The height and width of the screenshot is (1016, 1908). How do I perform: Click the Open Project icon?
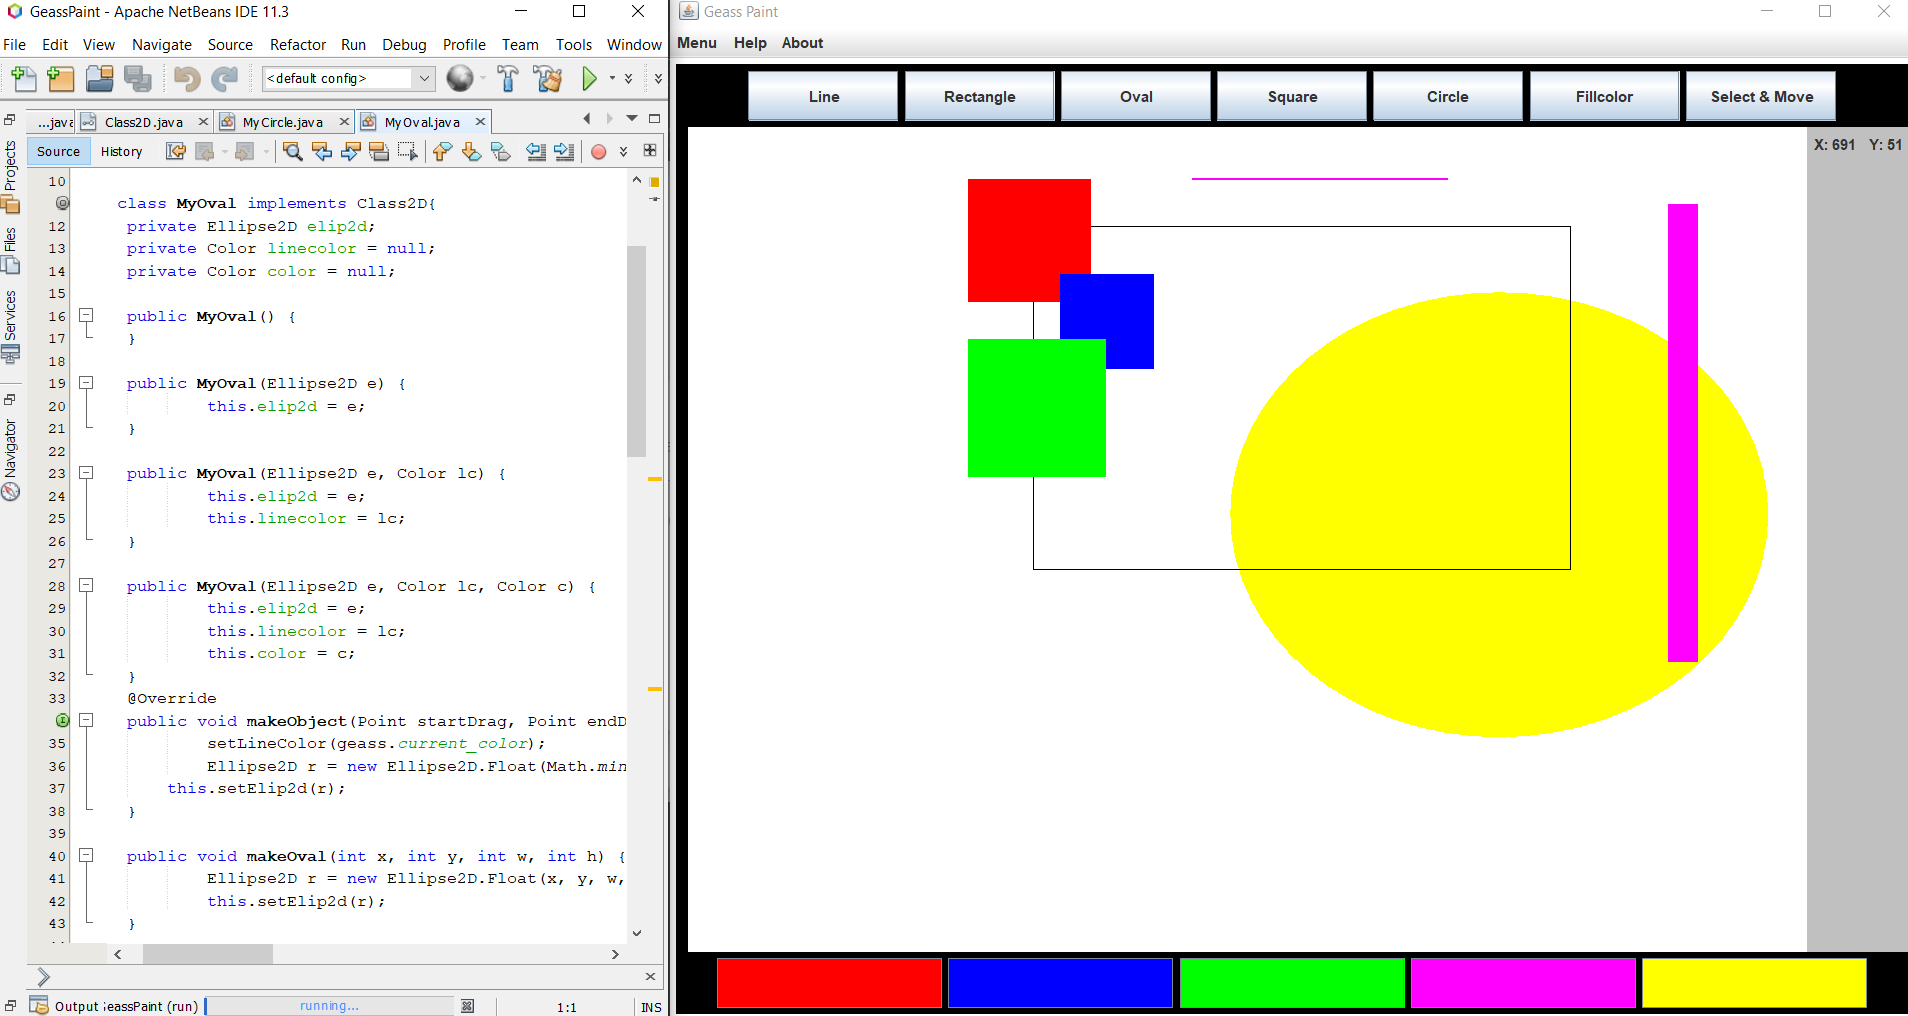pos(99,78)
